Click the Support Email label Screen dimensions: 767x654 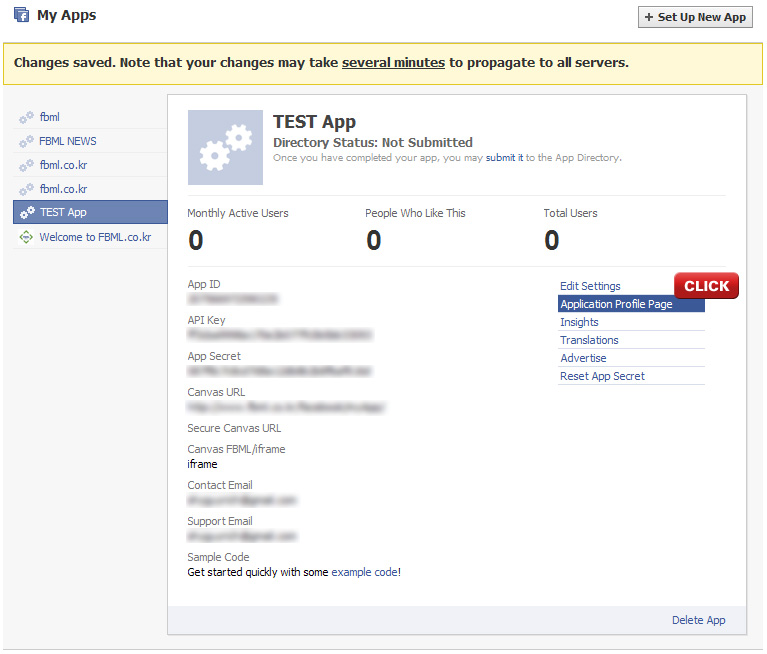pos(220,521)
